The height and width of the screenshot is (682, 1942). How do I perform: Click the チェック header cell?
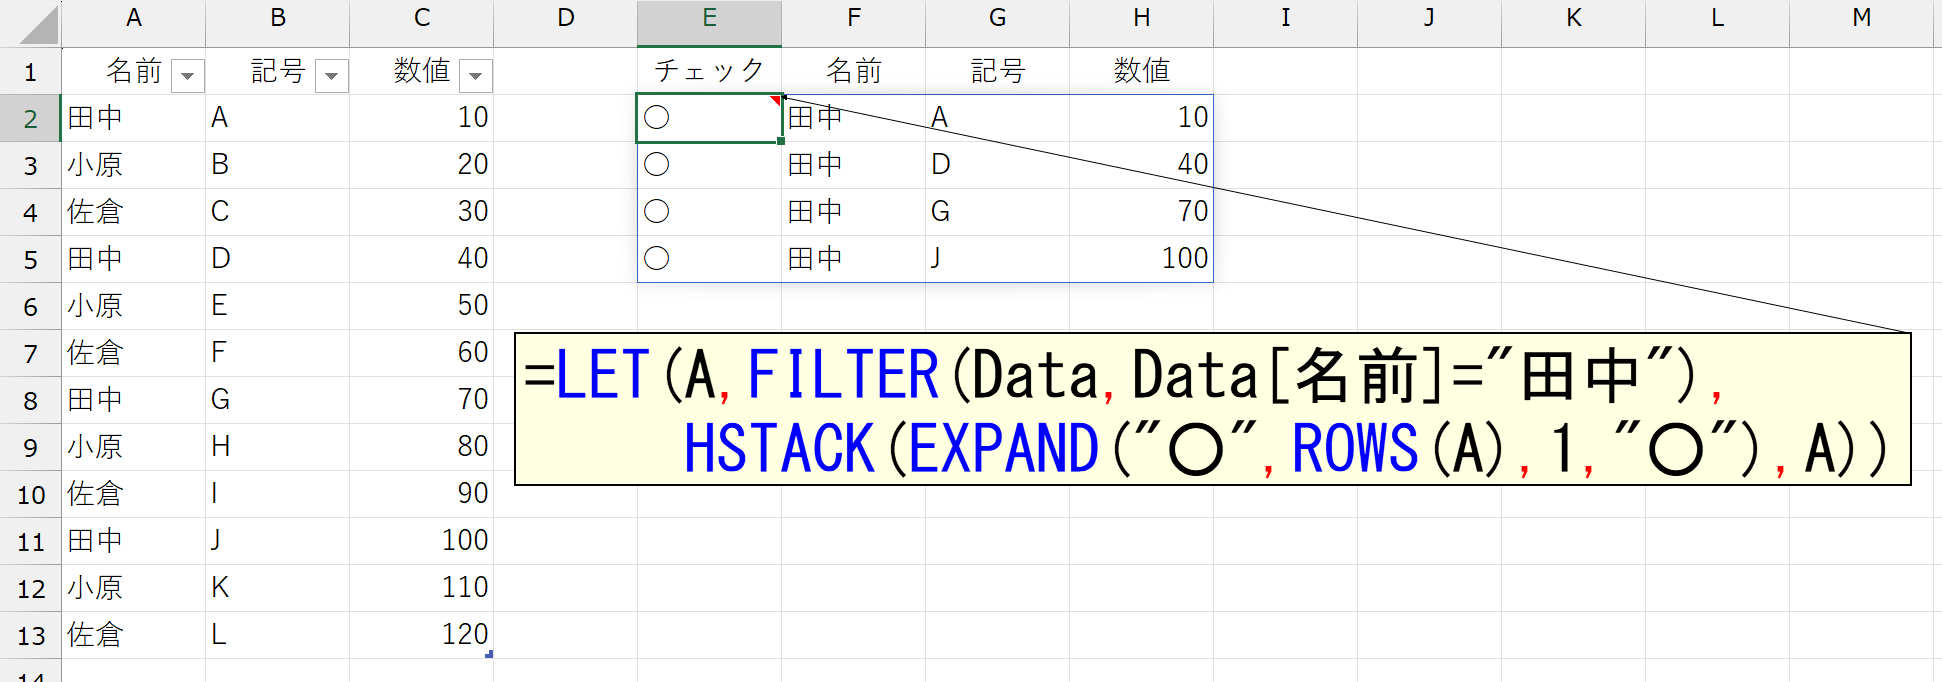click(709, 71)
